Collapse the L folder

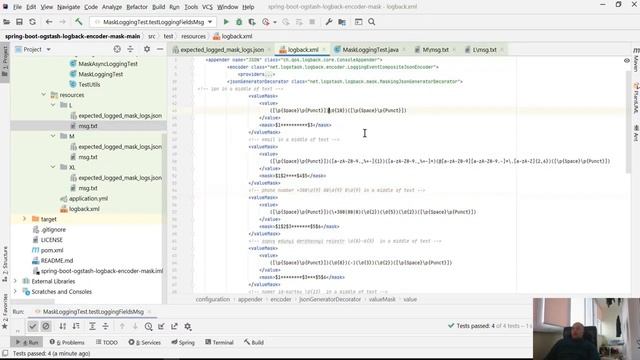(53, 105)
